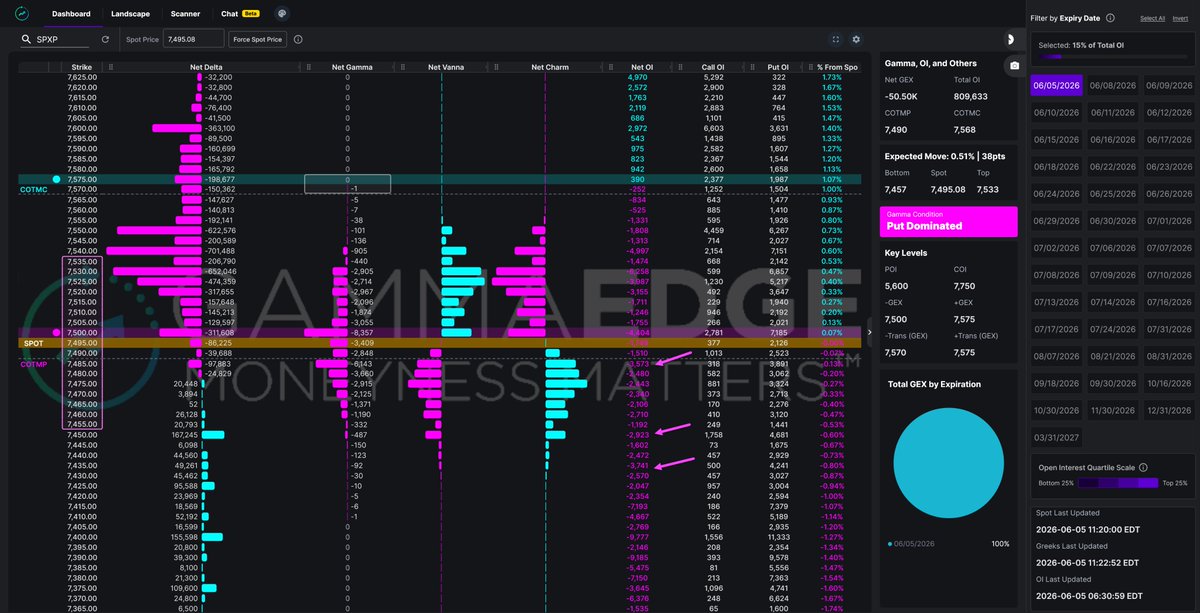This screenshot has height=613, width=1200.
Task: Click the Select All expiries link
Action: 1152,18
